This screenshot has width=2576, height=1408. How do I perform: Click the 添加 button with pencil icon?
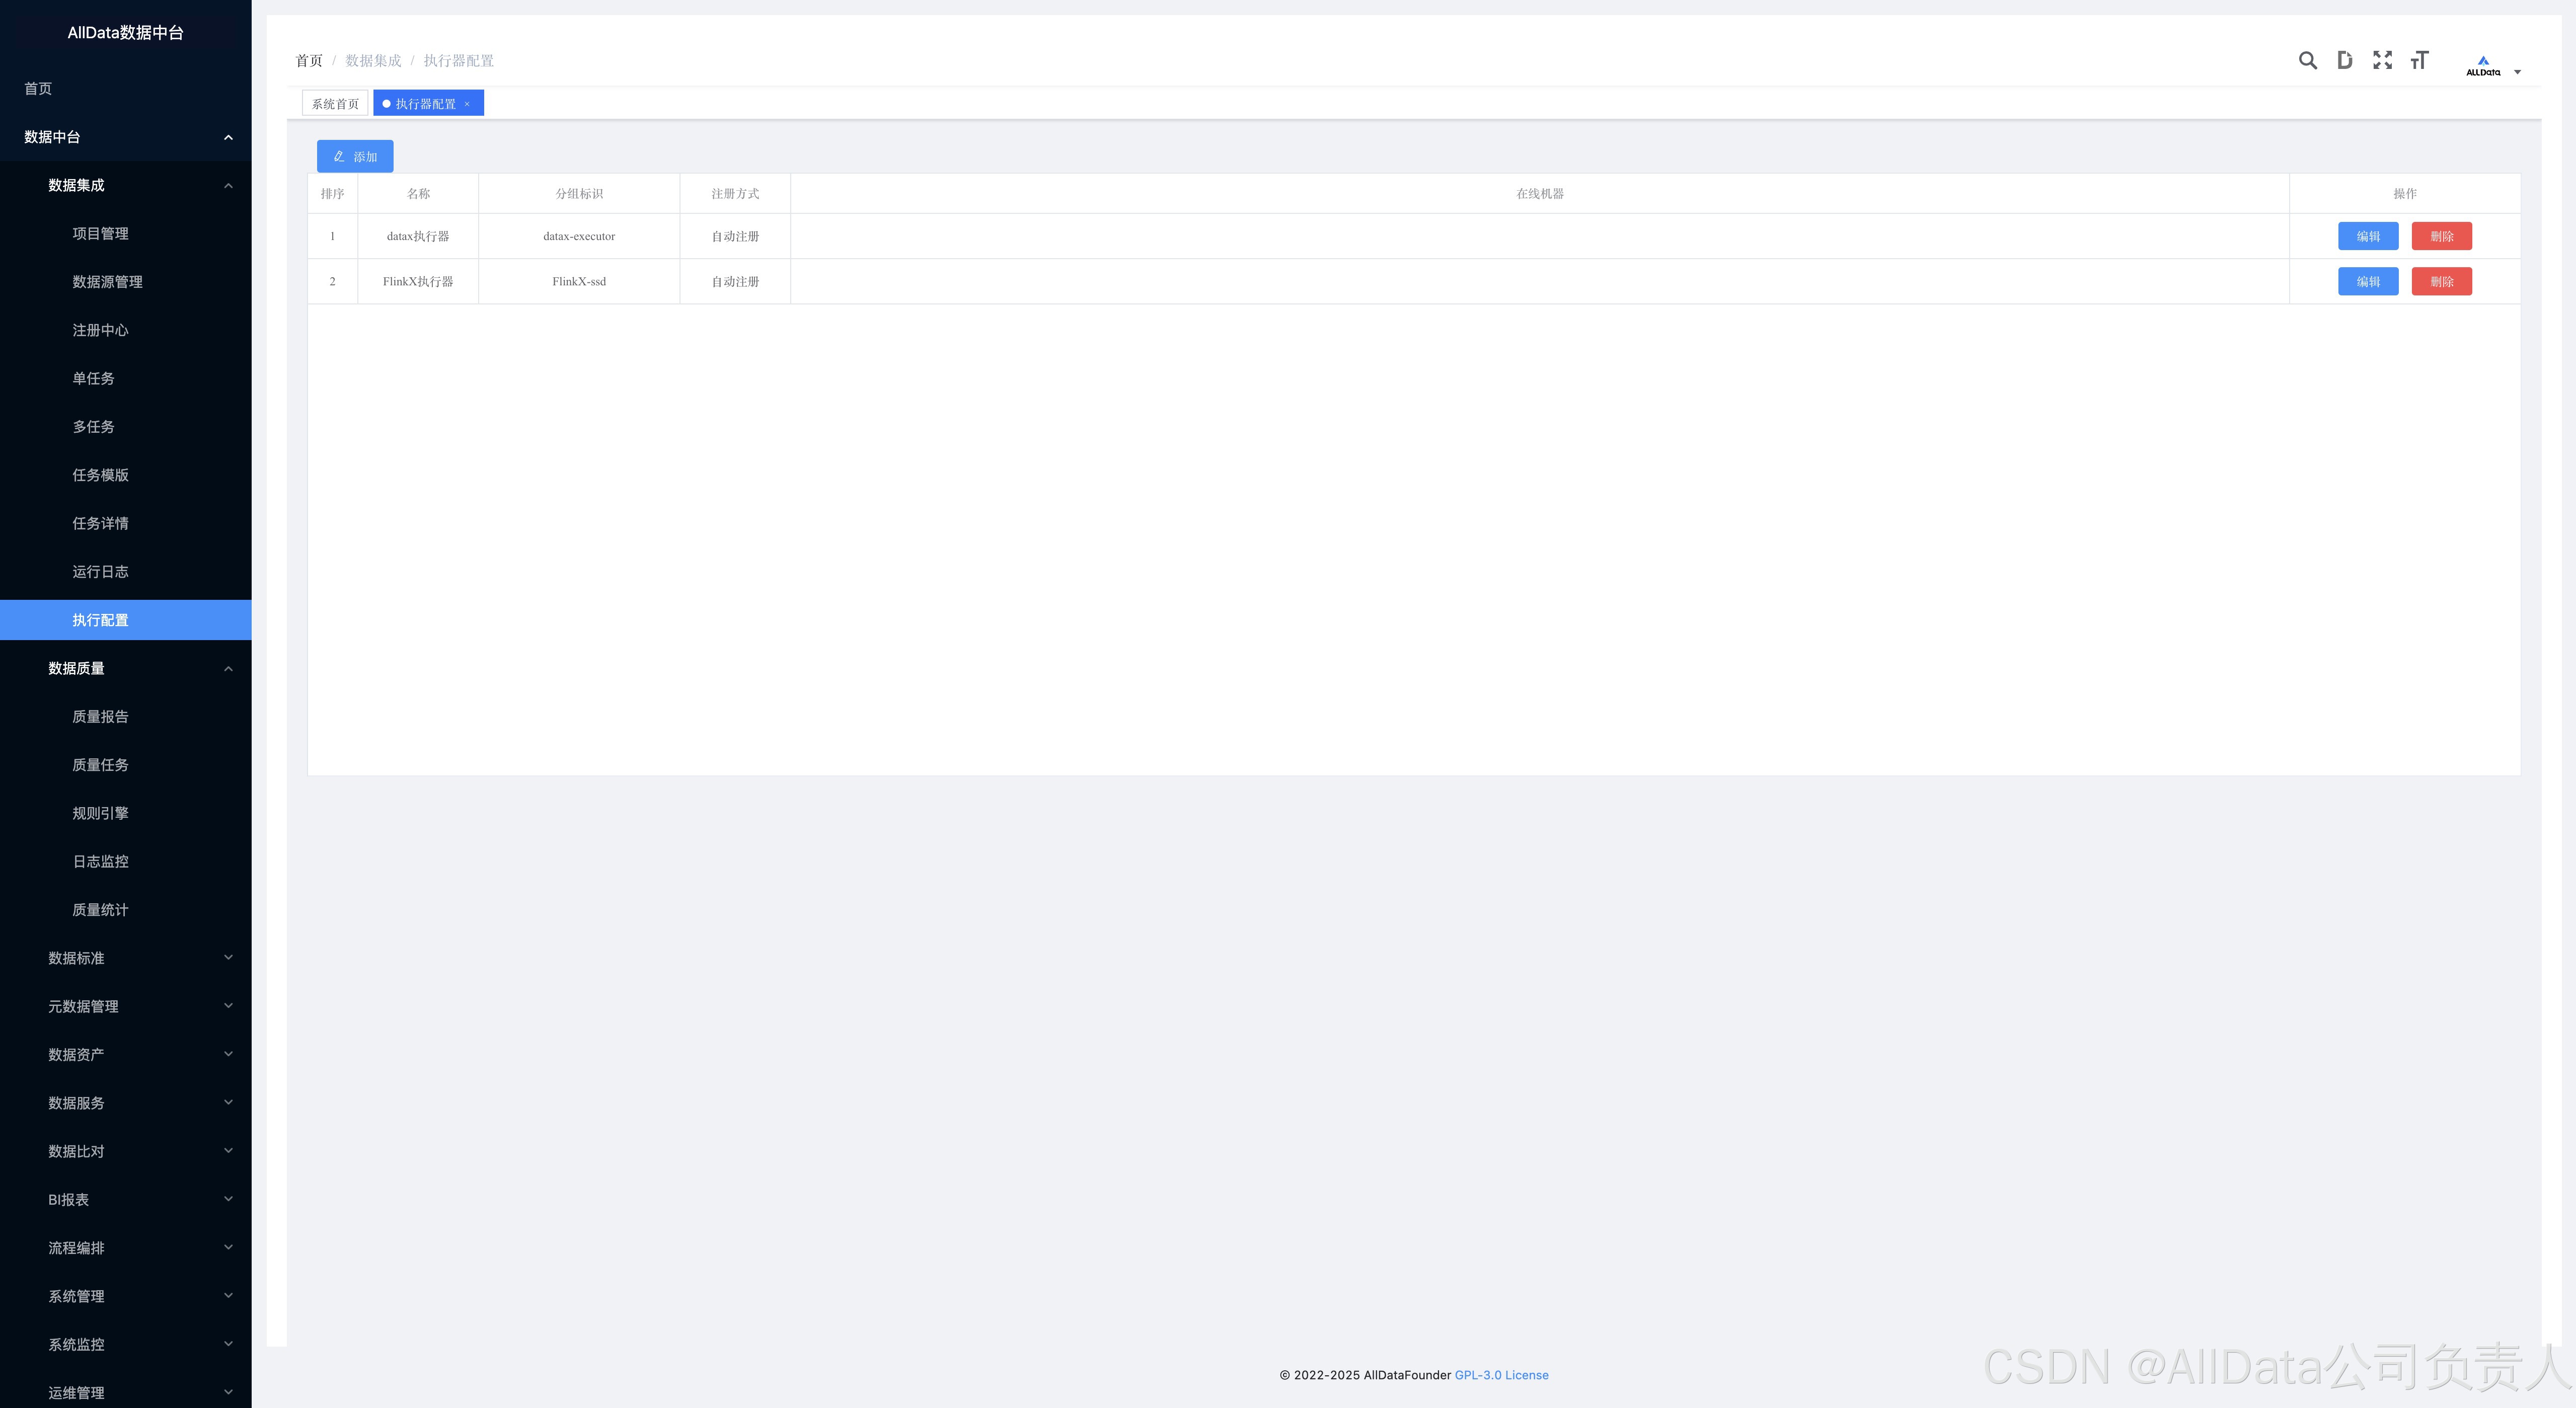[355, 157]
